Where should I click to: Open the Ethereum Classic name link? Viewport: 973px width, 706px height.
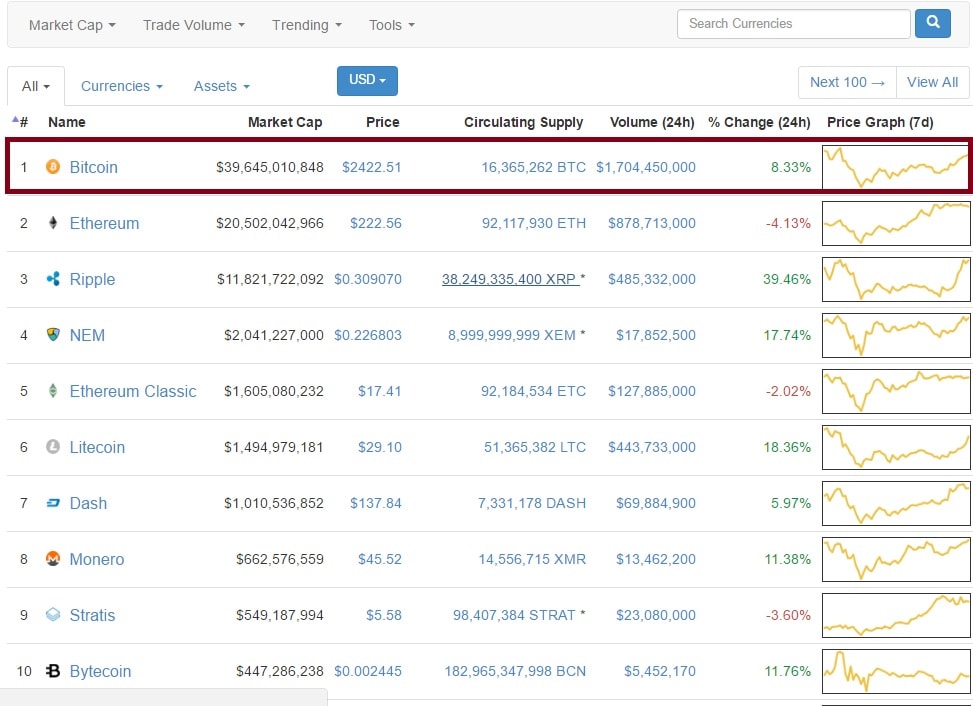[x=133, y=391]
